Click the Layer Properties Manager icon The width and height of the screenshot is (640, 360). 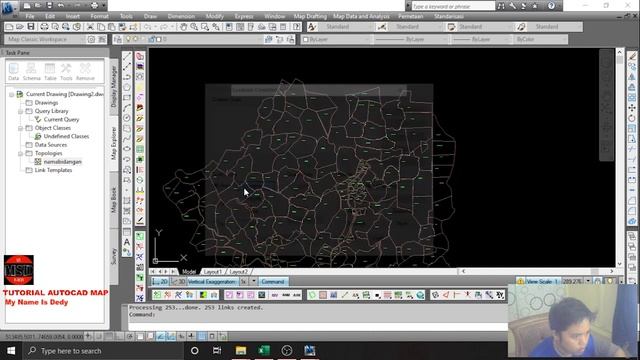click(118, 39)
